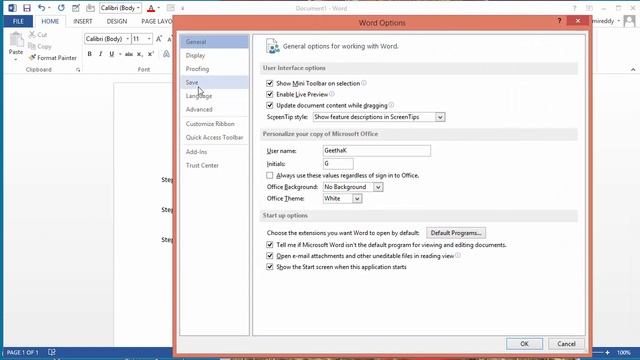Toggle Enable Live Preview checkbox
This screenshot has height=360, width=640.
pos(270,94)
